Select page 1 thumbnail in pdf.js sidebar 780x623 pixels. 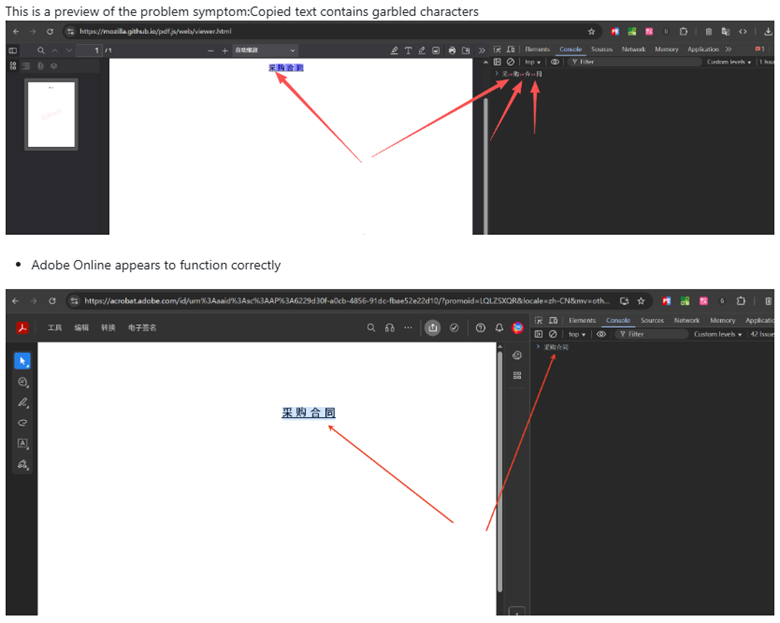tap(51, 114)
